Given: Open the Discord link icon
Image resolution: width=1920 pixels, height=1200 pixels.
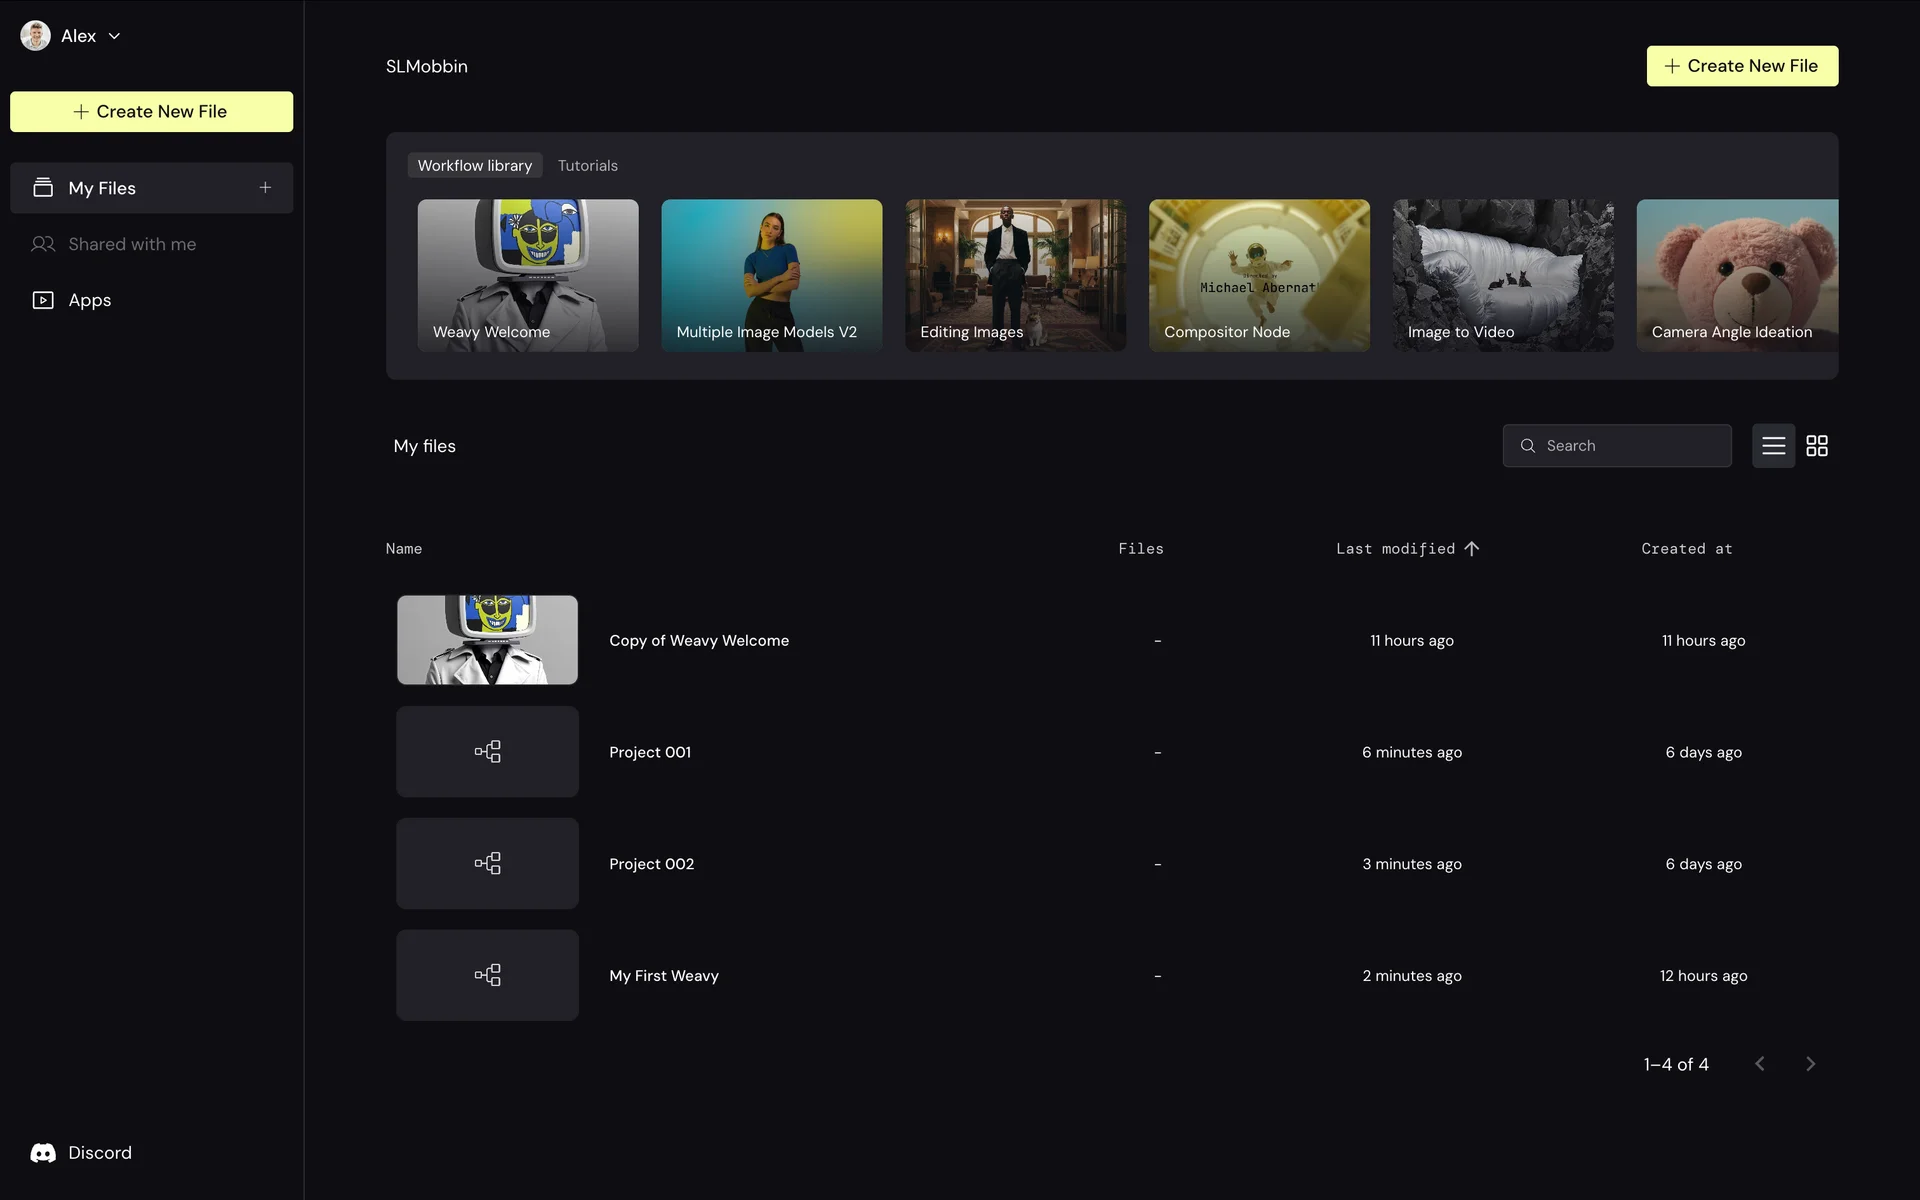Looking at the screenshot, I should (x=43, y=1153).
